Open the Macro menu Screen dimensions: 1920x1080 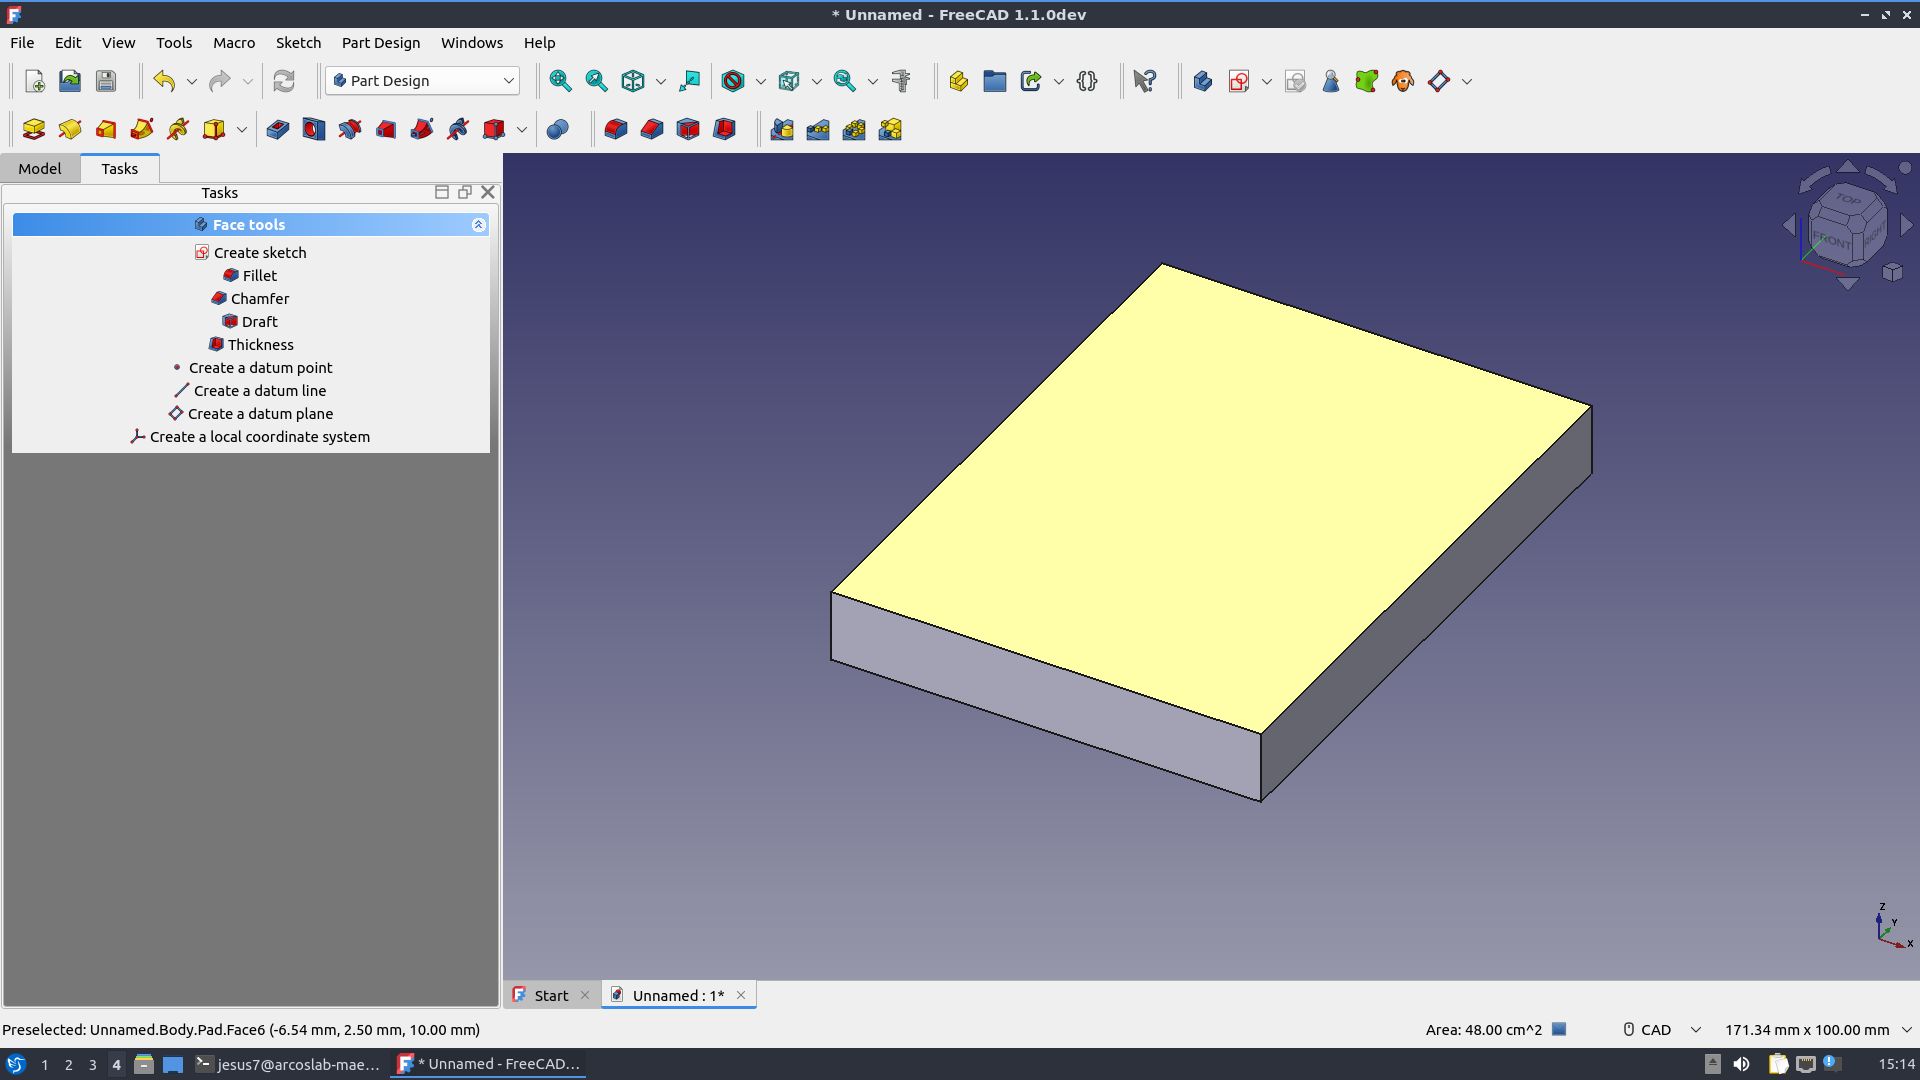(x=234, y=43)
